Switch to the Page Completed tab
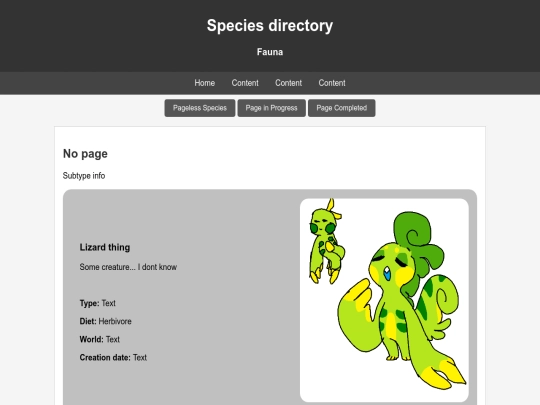540x405 pixels. [x=342, y=108]
